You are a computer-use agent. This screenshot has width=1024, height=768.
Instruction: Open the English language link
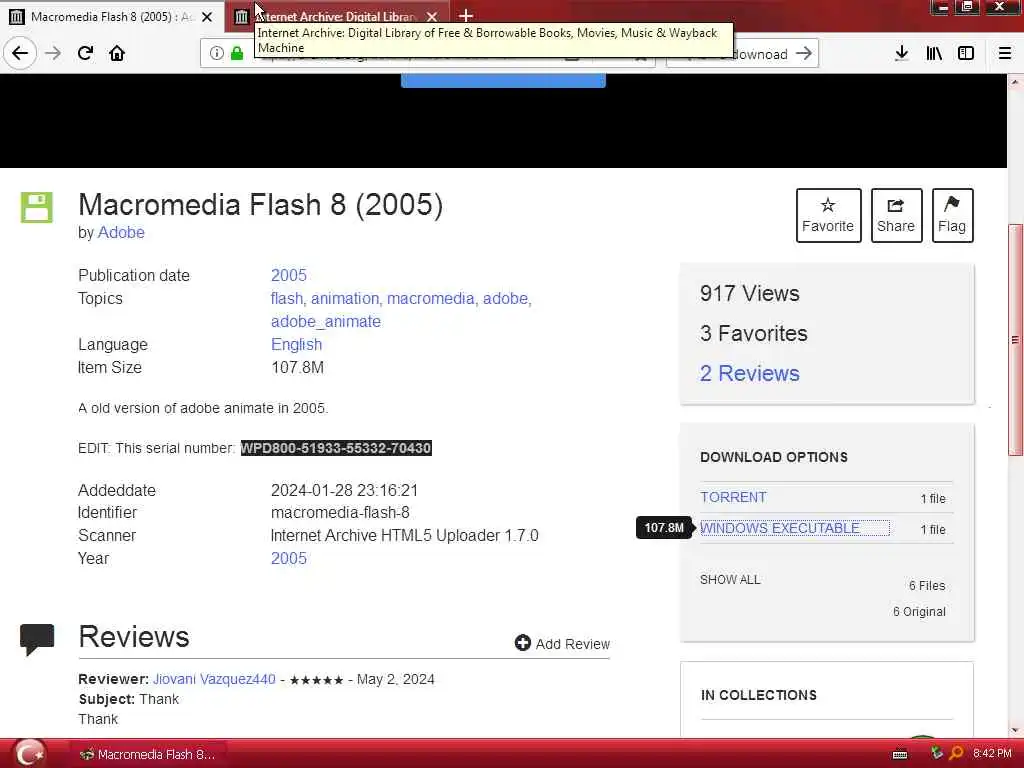pos(296,344)
